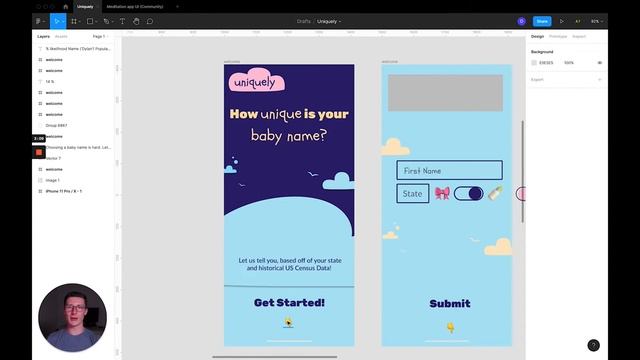This screenshot has height=360, width=640.
Task: Click the background hex color value
Action: [546, 63]
